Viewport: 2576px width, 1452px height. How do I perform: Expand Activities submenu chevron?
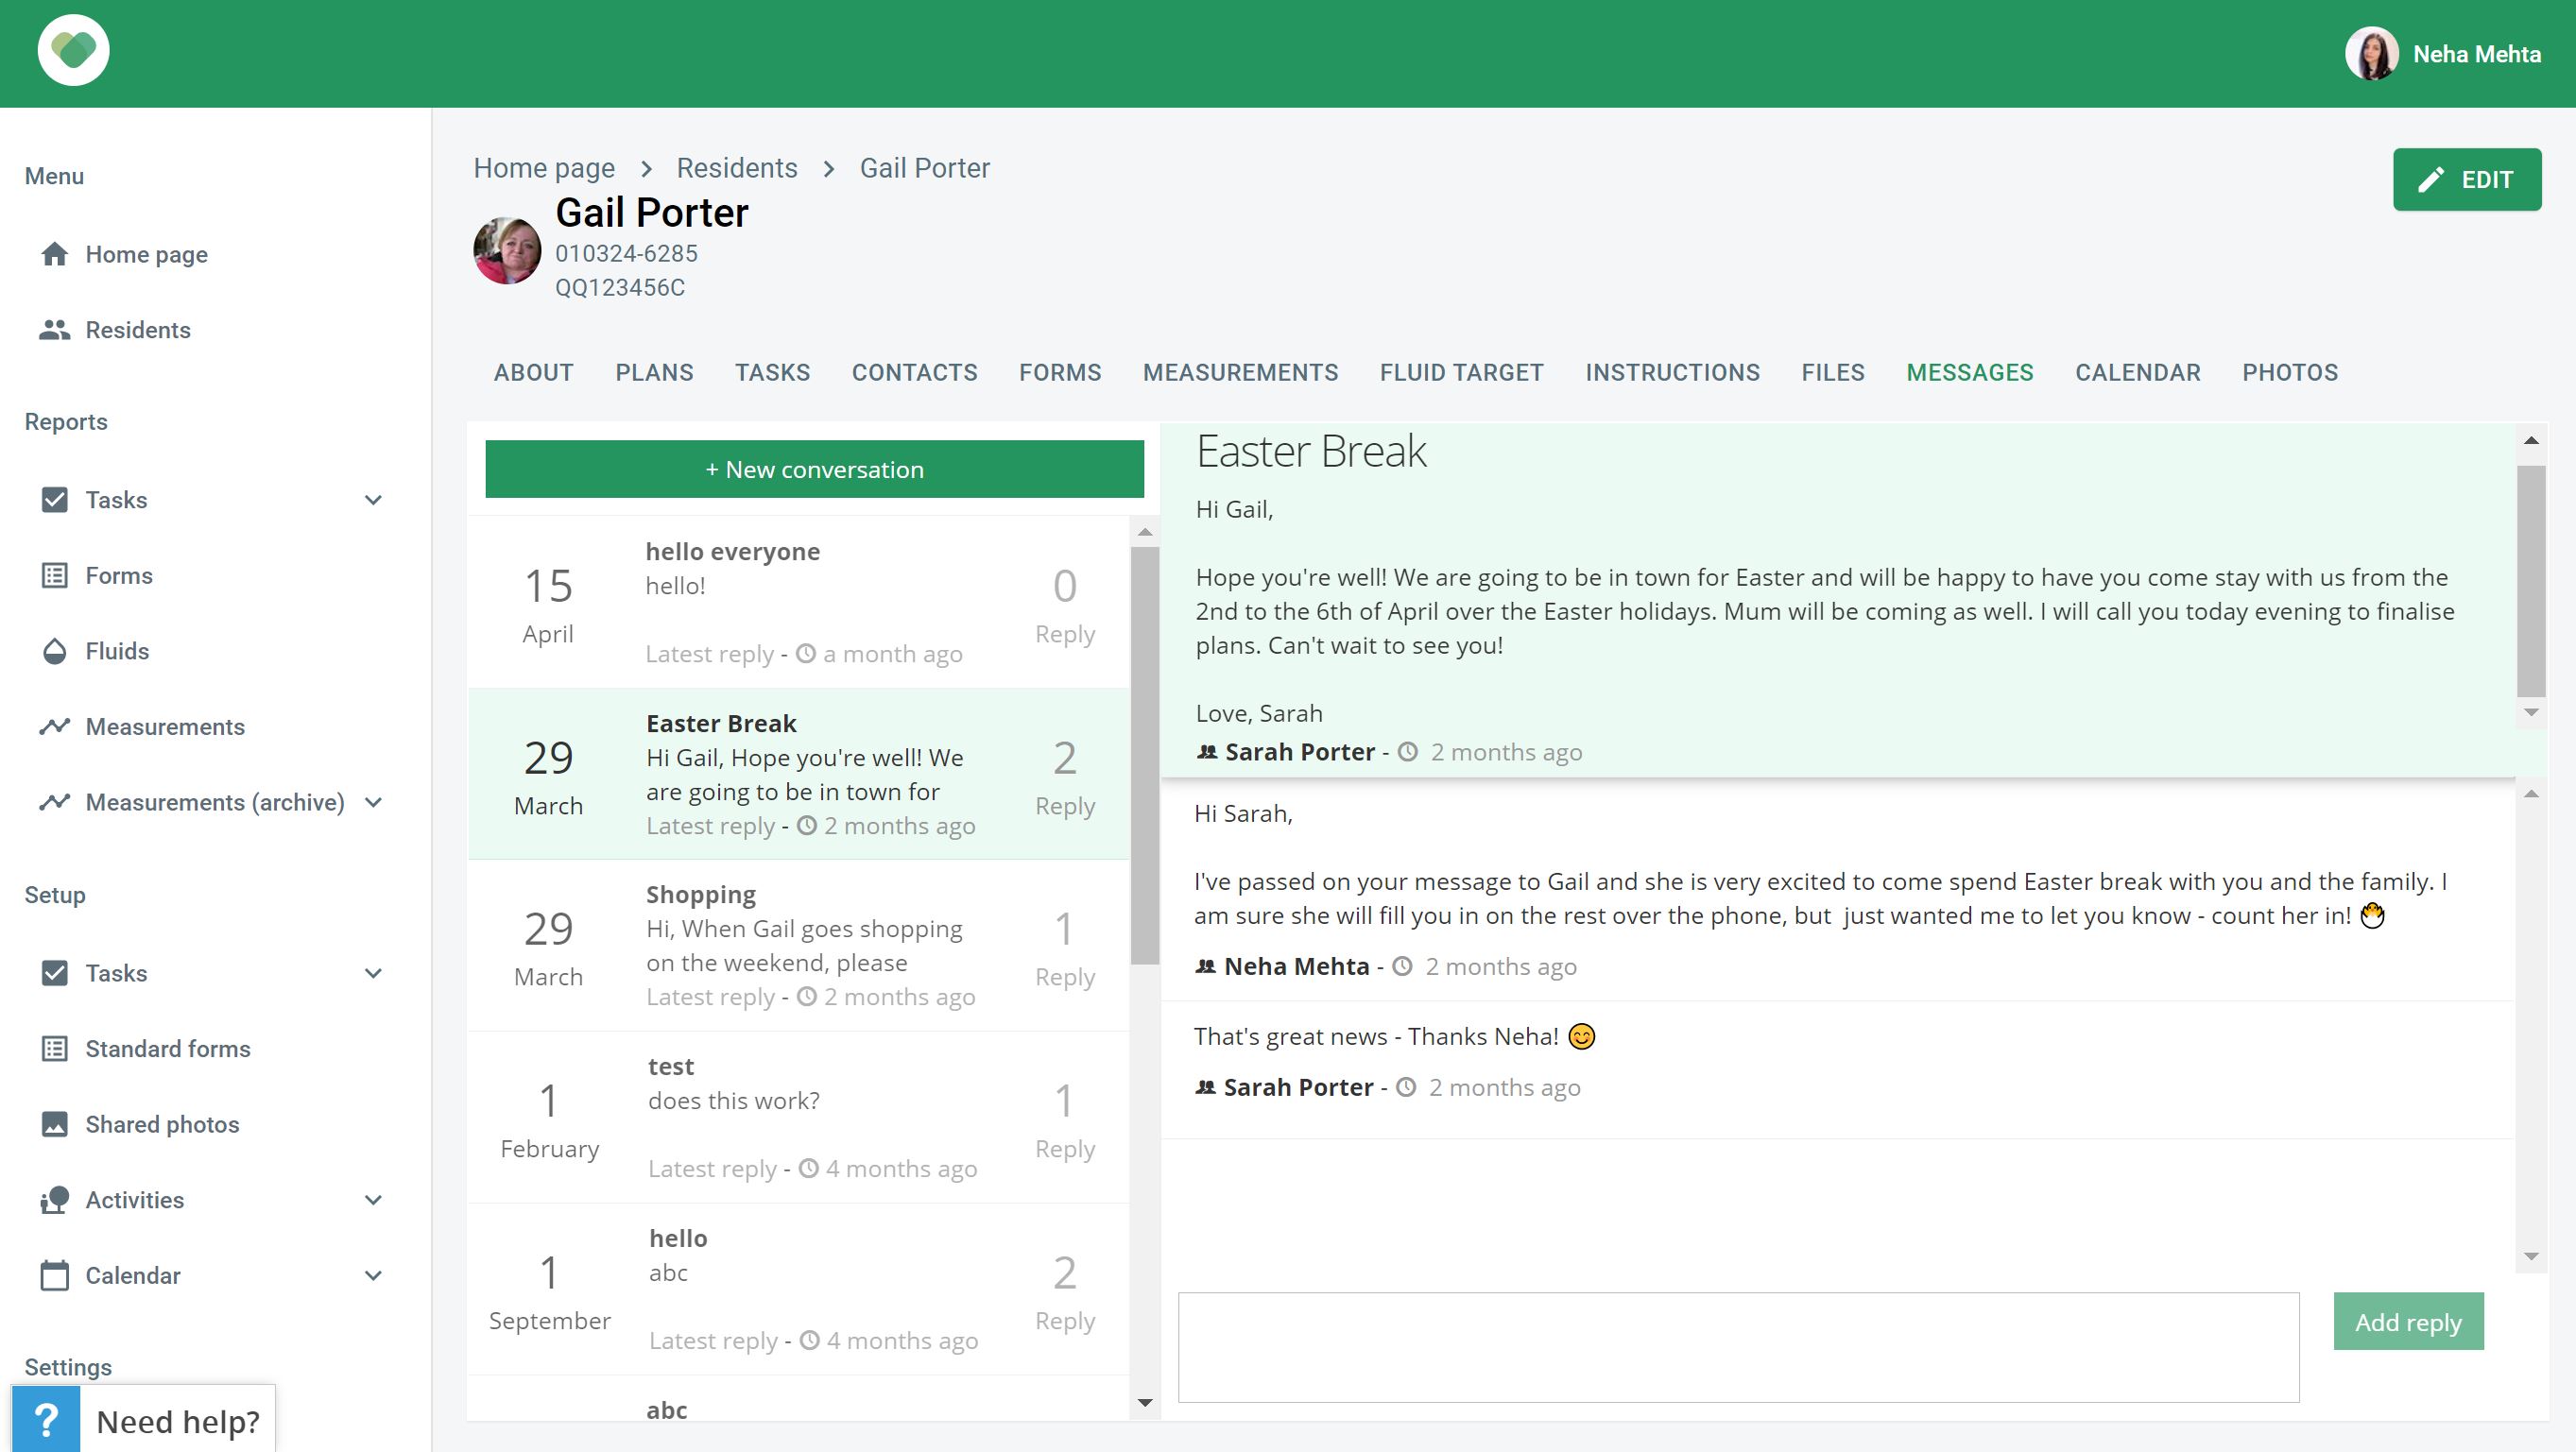(373, 1200)
